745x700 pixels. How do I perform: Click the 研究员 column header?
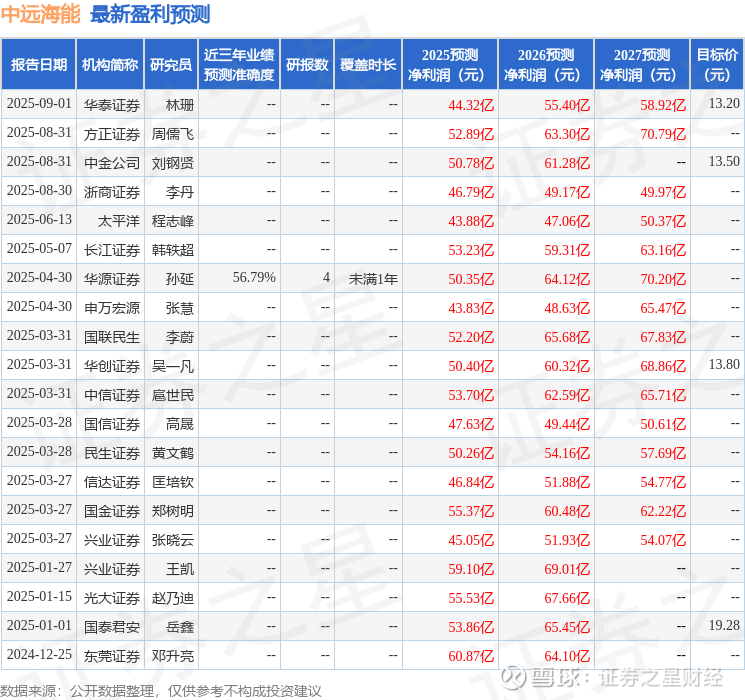click(171, 65)
